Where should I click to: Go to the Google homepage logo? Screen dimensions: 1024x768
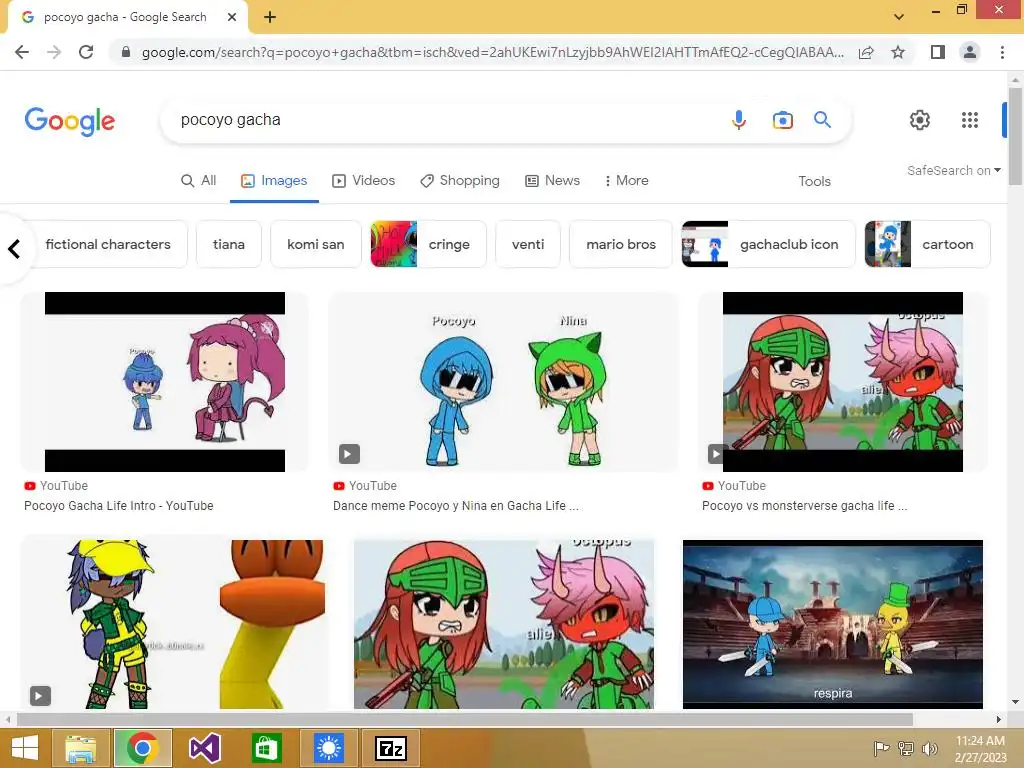tap(70, 121)
